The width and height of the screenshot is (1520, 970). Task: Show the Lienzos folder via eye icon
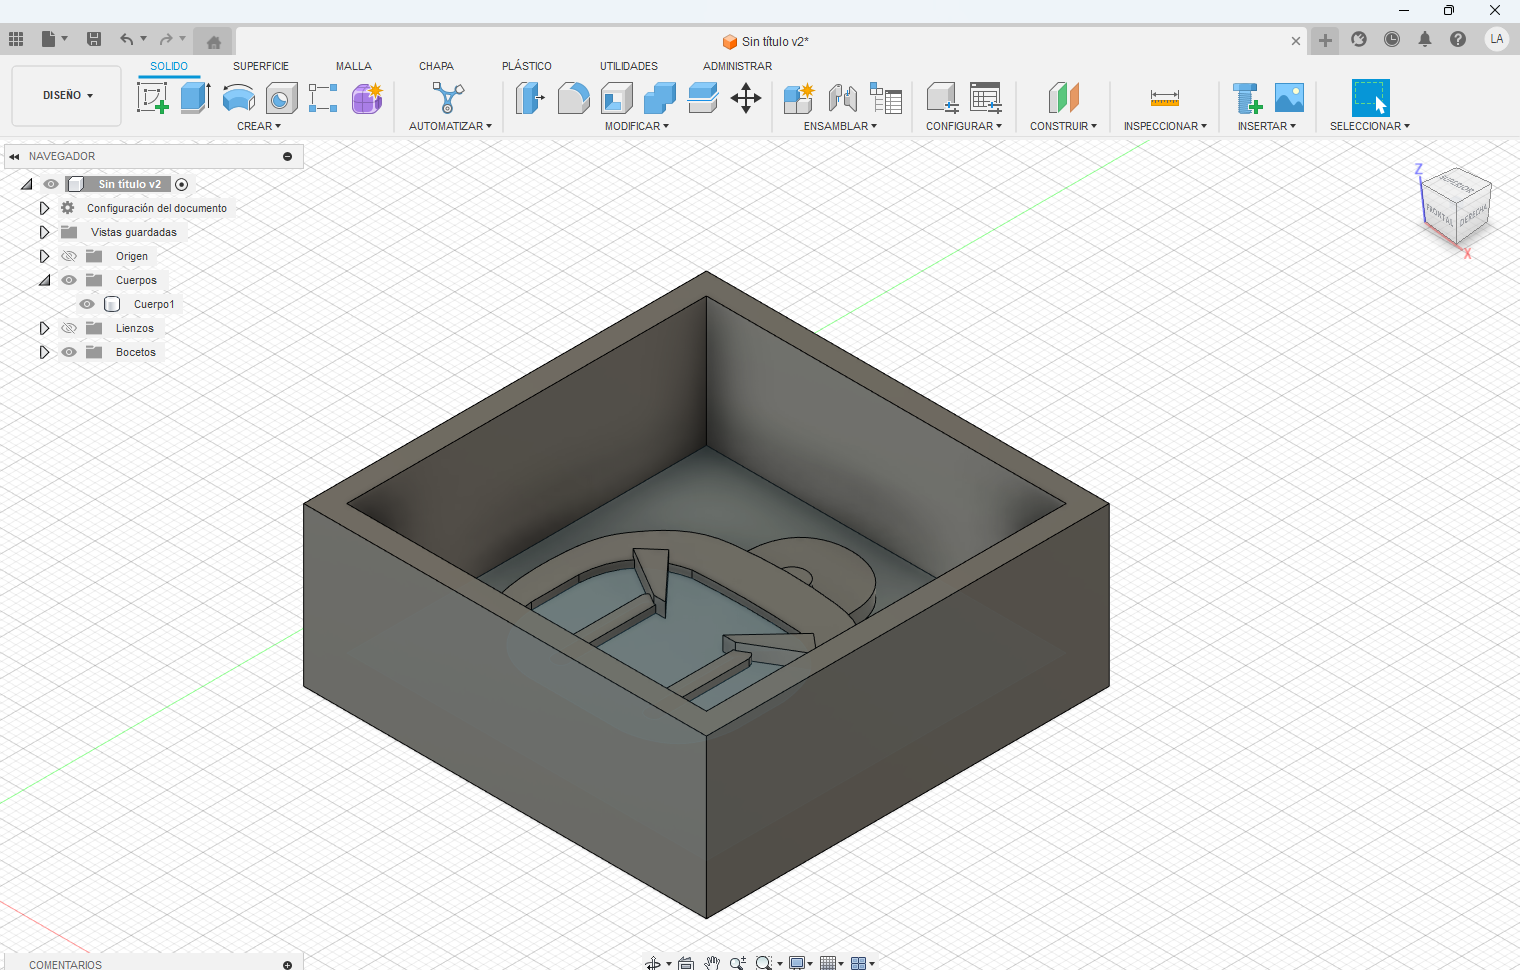(x=69, y=328)
